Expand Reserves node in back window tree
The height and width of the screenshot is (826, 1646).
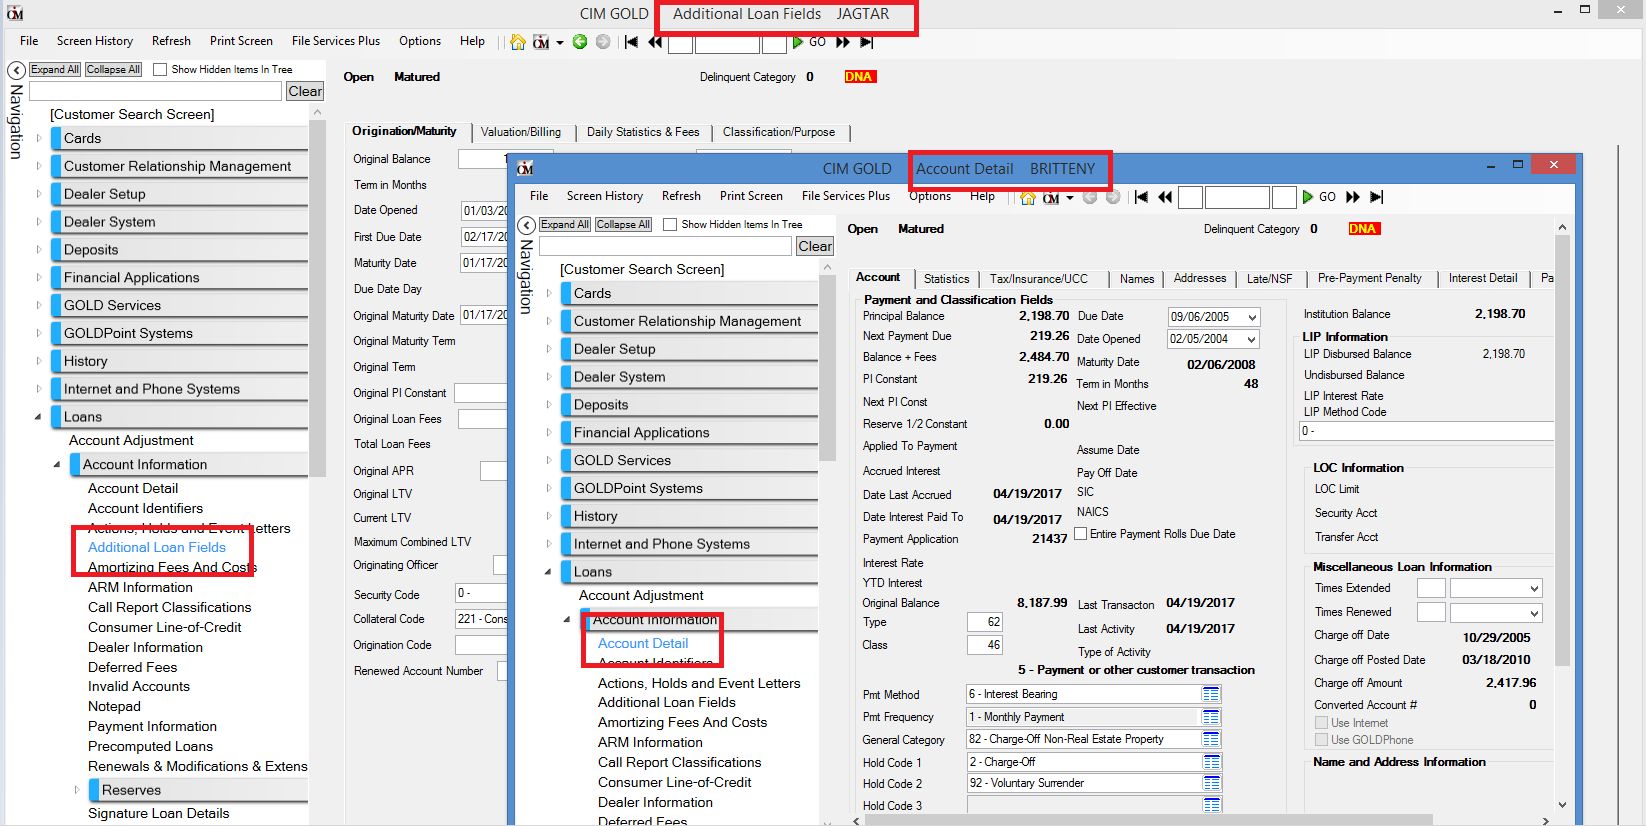[76, 790]
